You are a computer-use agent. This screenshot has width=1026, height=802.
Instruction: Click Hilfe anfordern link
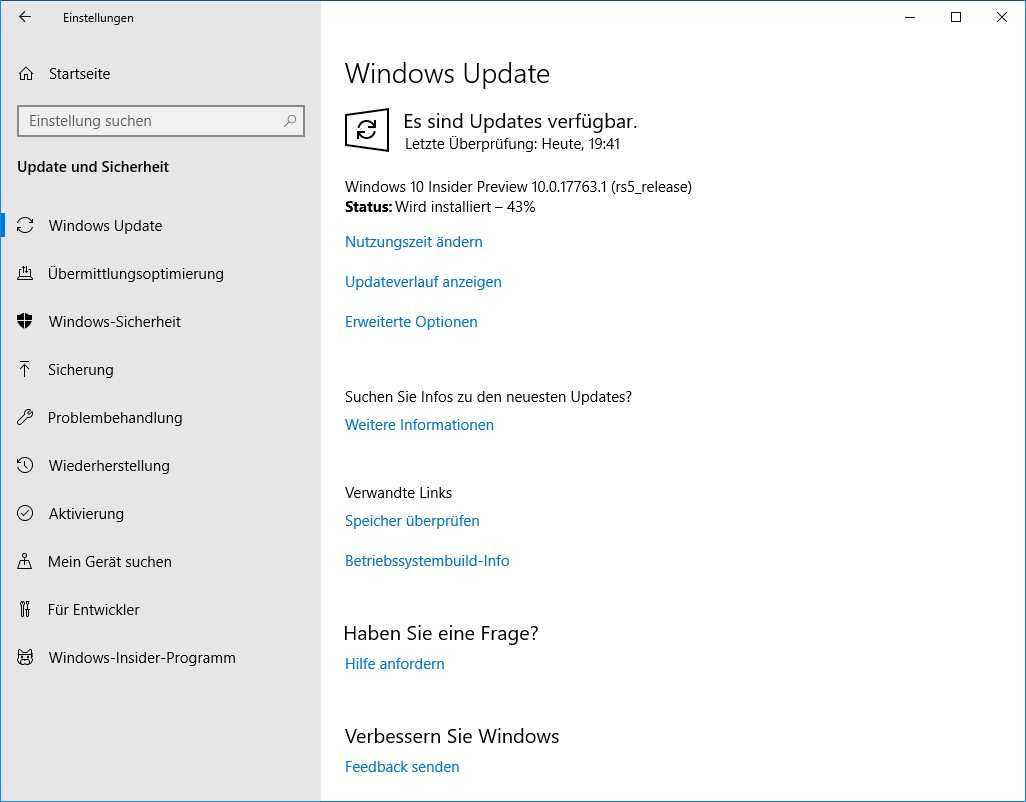(395, 664)
